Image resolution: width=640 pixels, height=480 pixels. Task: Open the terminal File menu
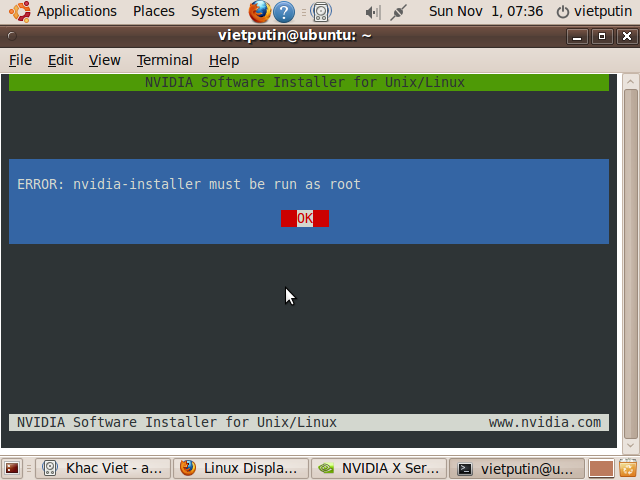pos(20,60)
